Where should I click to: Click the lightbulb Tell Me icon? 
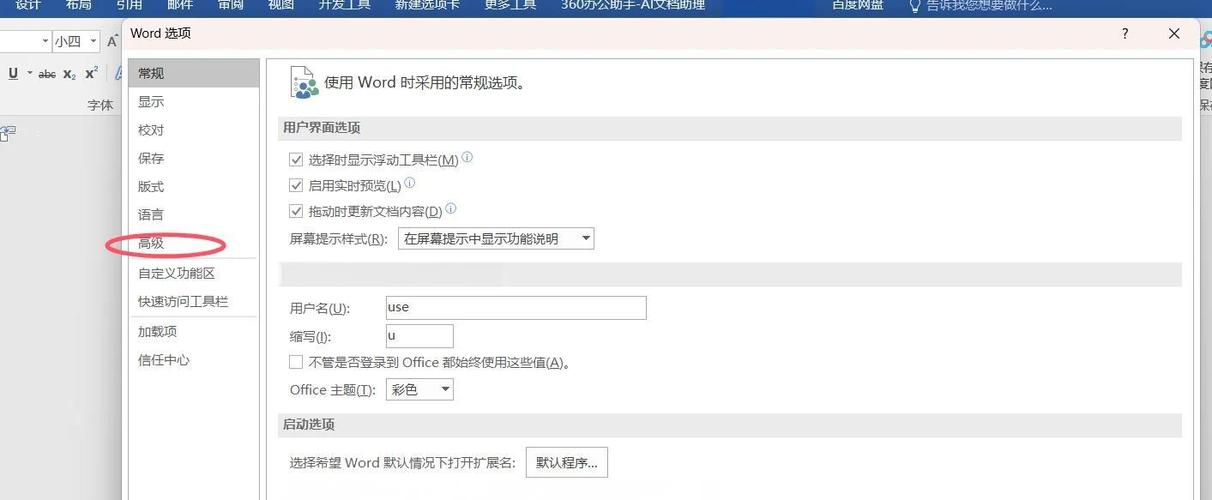point(914,5)
